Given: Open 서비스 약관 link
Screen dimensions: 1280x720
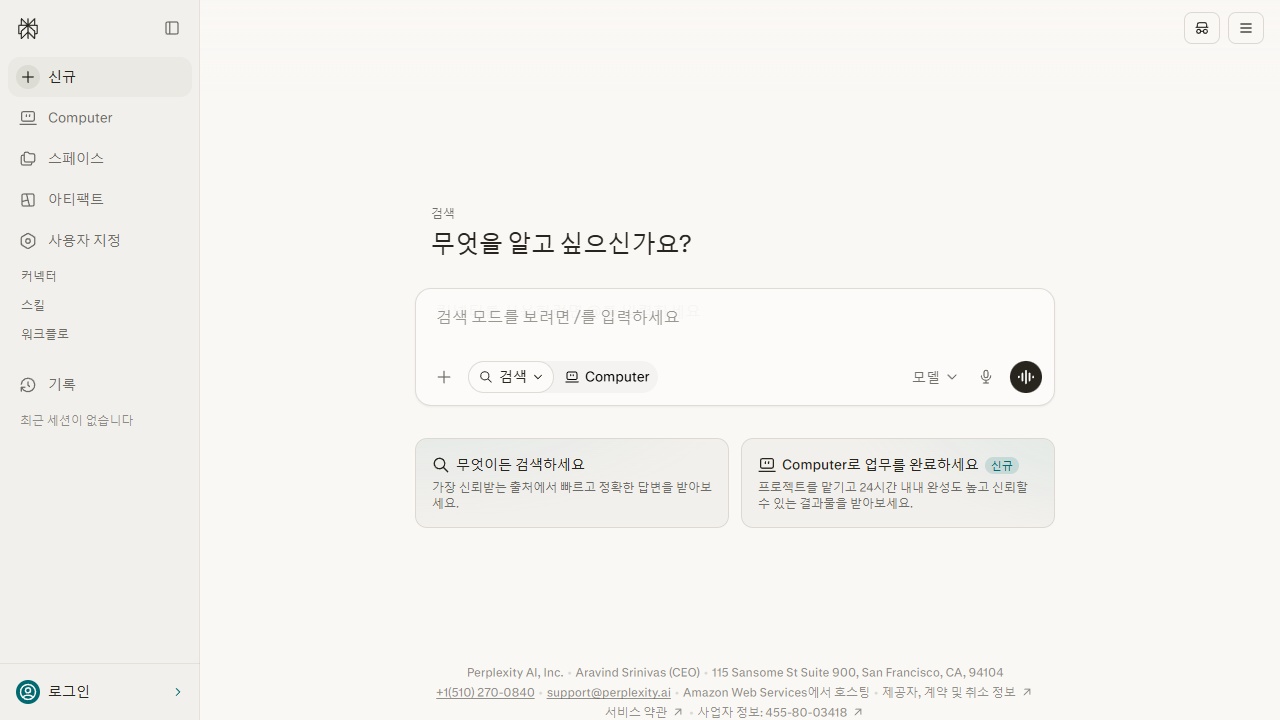Looking at the screenshot, I should click(x=636, y=713).
